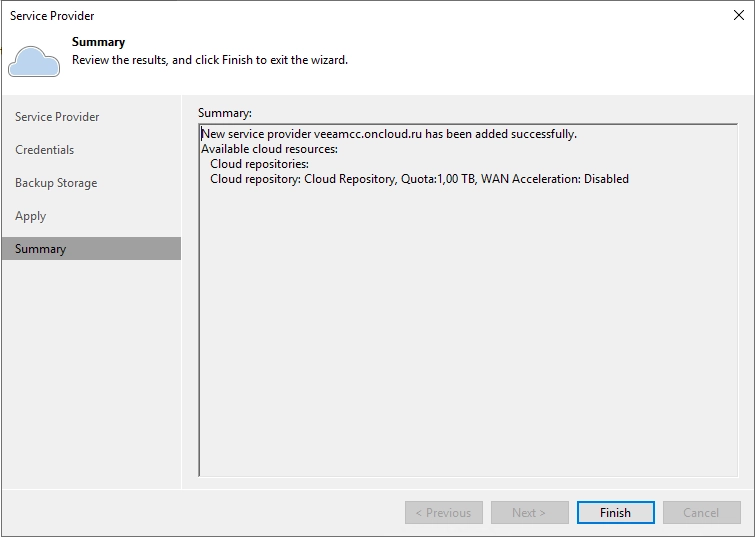Click the 'Summary:' label above the text box

(224, 113)
